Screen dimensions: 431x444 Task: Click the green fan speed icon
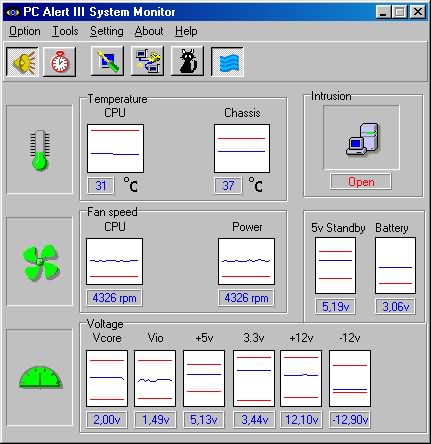[x=40, y=262]
